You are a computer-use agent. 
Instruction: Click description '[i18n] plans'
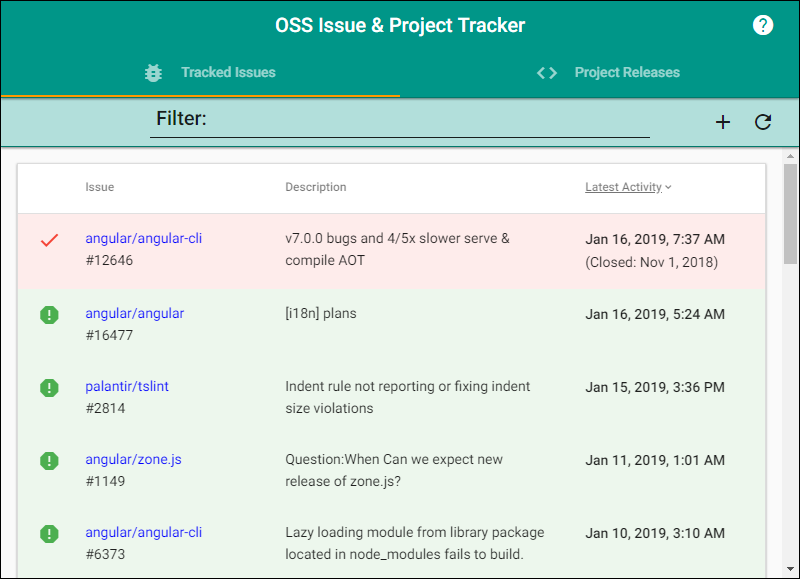click(320, 313)
